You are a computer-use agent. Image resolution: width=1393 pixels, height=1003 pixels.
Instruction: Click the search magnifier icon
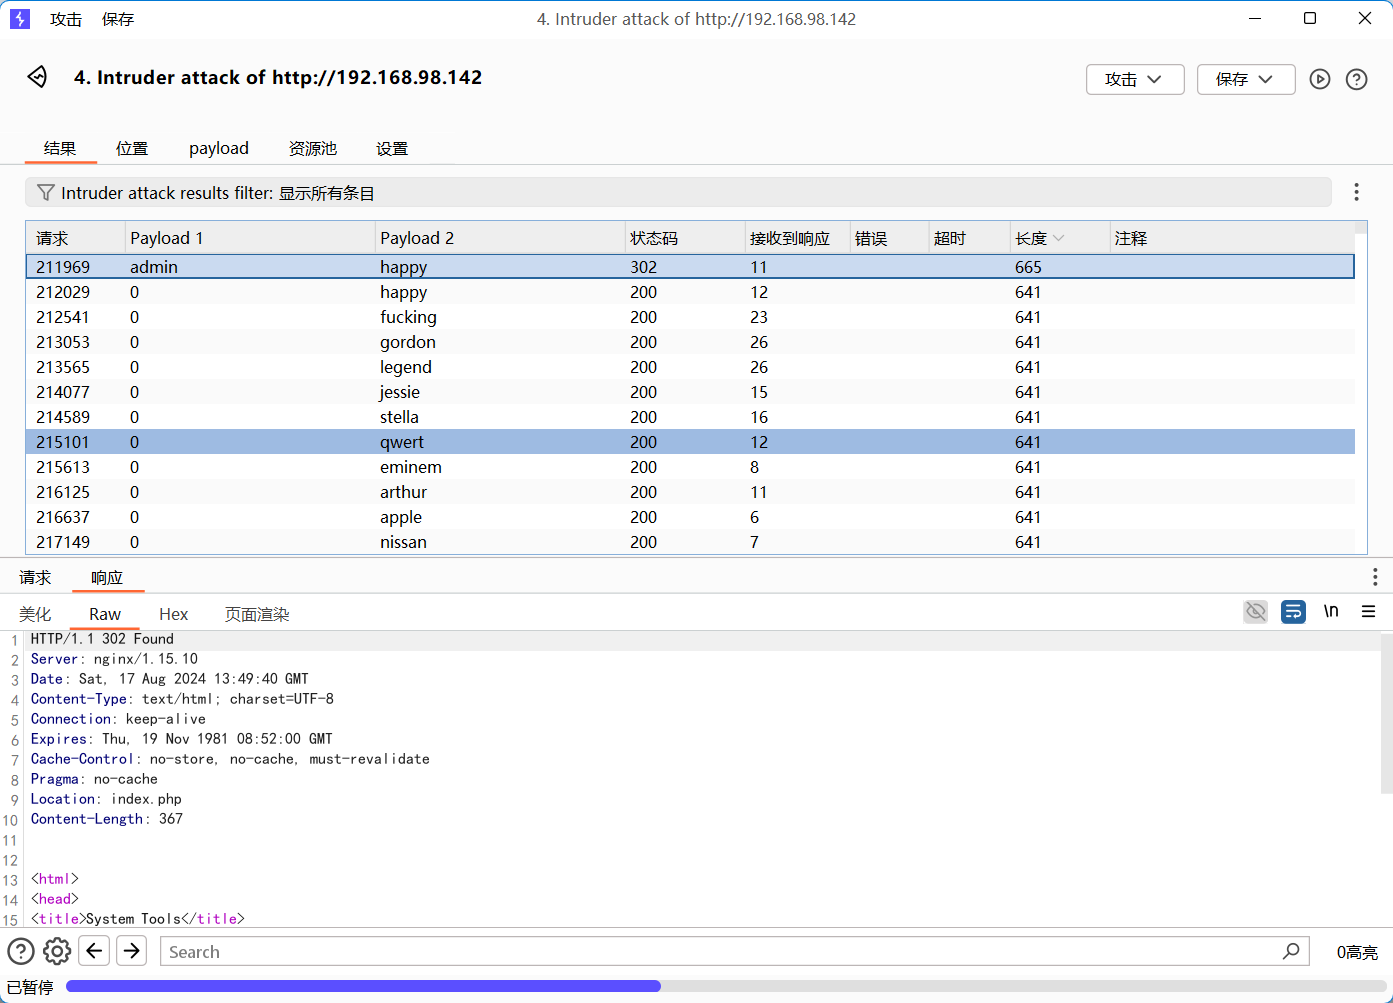tap(1291, 951)
